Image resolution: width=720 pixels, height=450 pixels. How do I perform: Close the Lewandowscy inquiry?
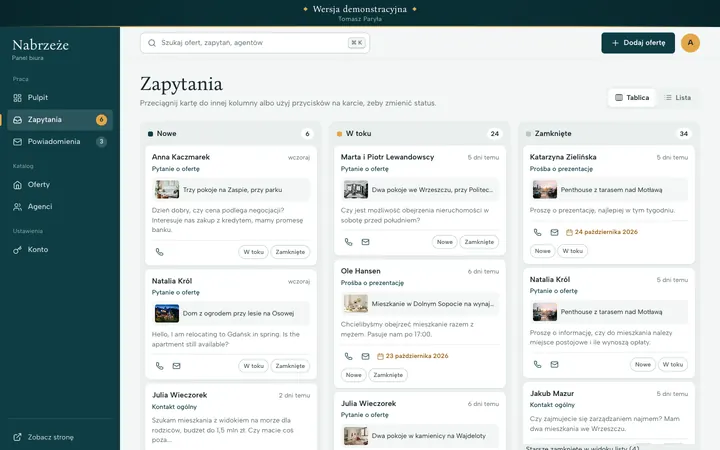click(x=479, y=242)
